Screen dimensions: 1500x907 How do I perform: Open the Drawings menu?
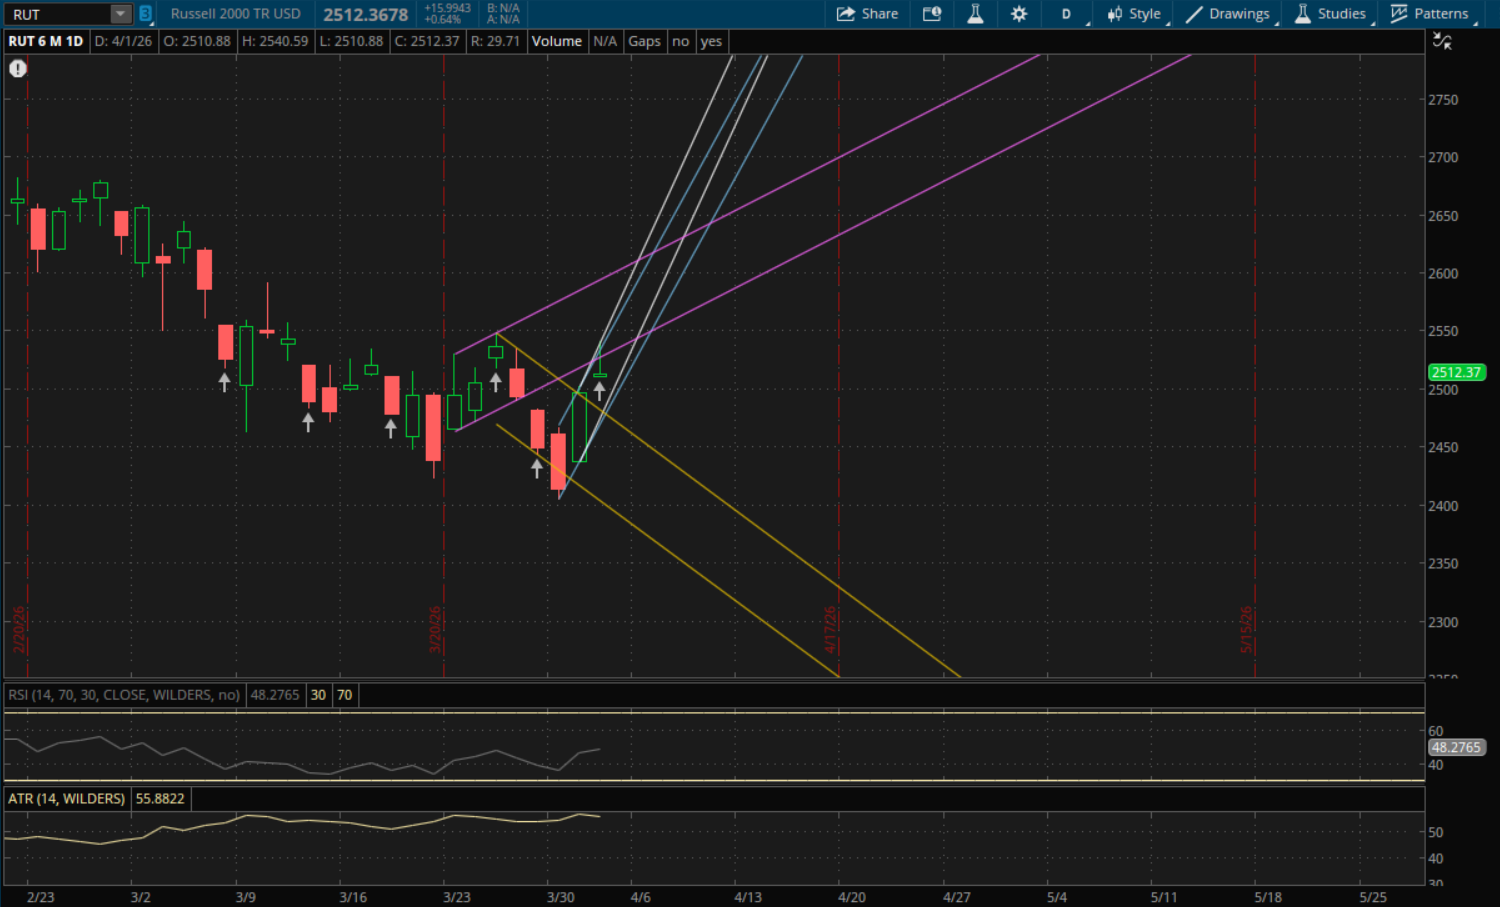[x=1228, y=14]
